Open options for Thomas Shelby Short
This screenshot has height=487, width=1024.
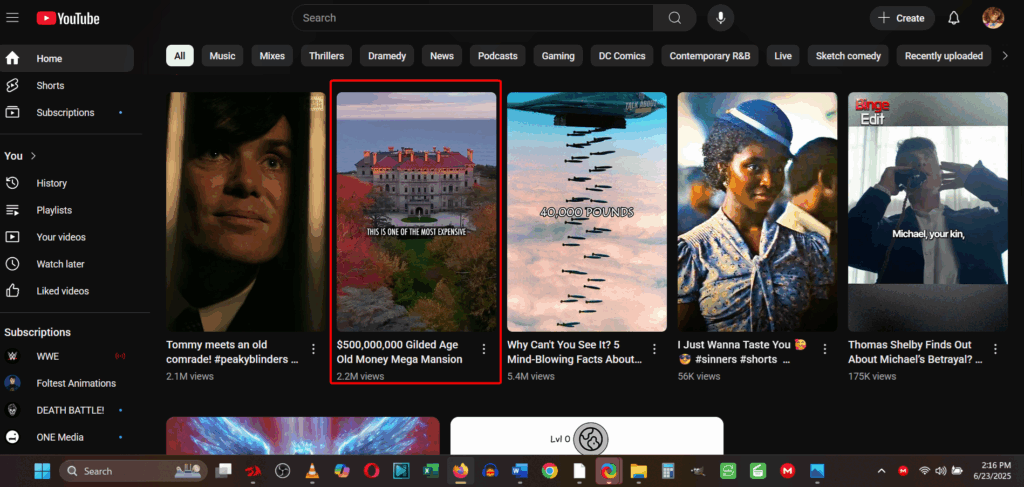(995, 349)
